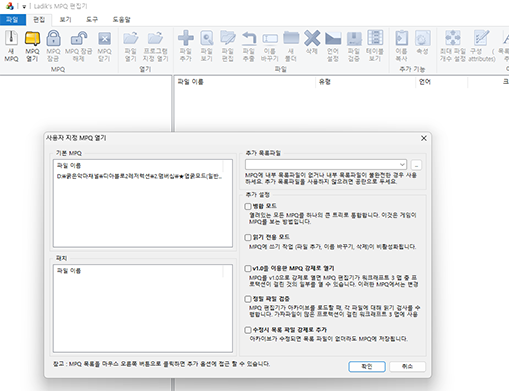This screenshot has height=391, width=509.
Task: Click the Open with program (프로그램 지정 열기) icon
Action: (155, 38)
